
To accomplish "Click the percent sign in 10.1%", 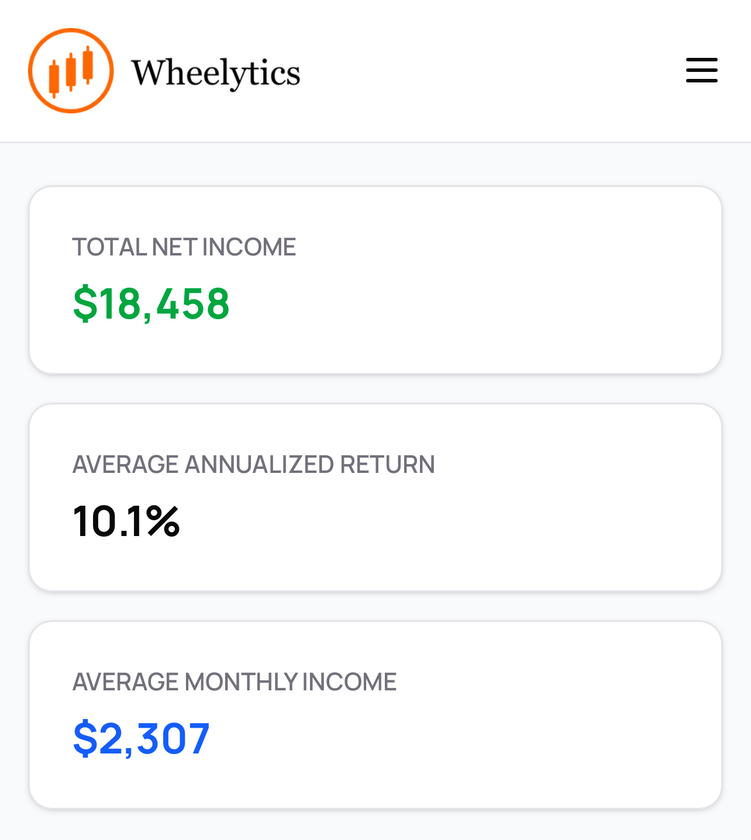I will click(163, 521).
